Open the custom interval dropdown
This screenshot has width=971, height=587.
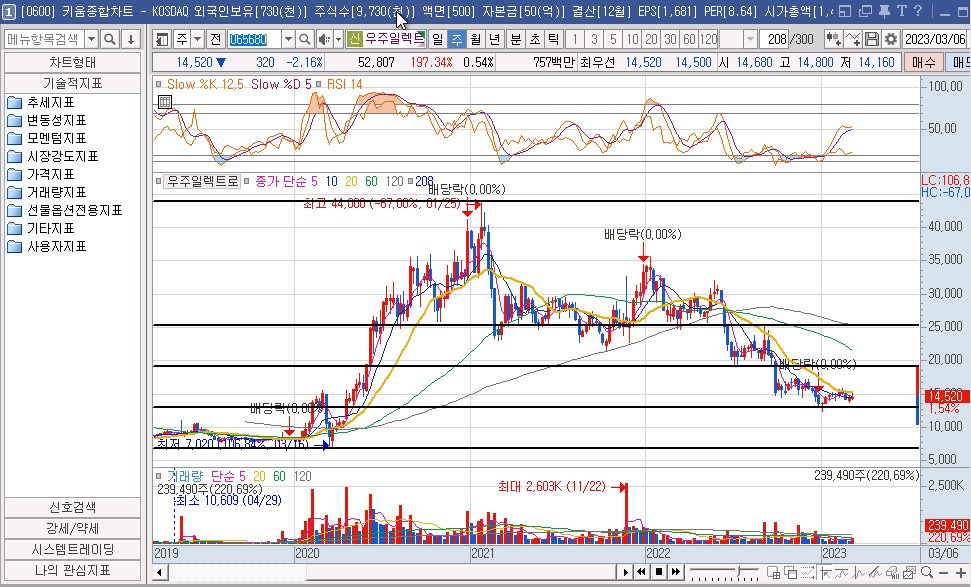750,40
